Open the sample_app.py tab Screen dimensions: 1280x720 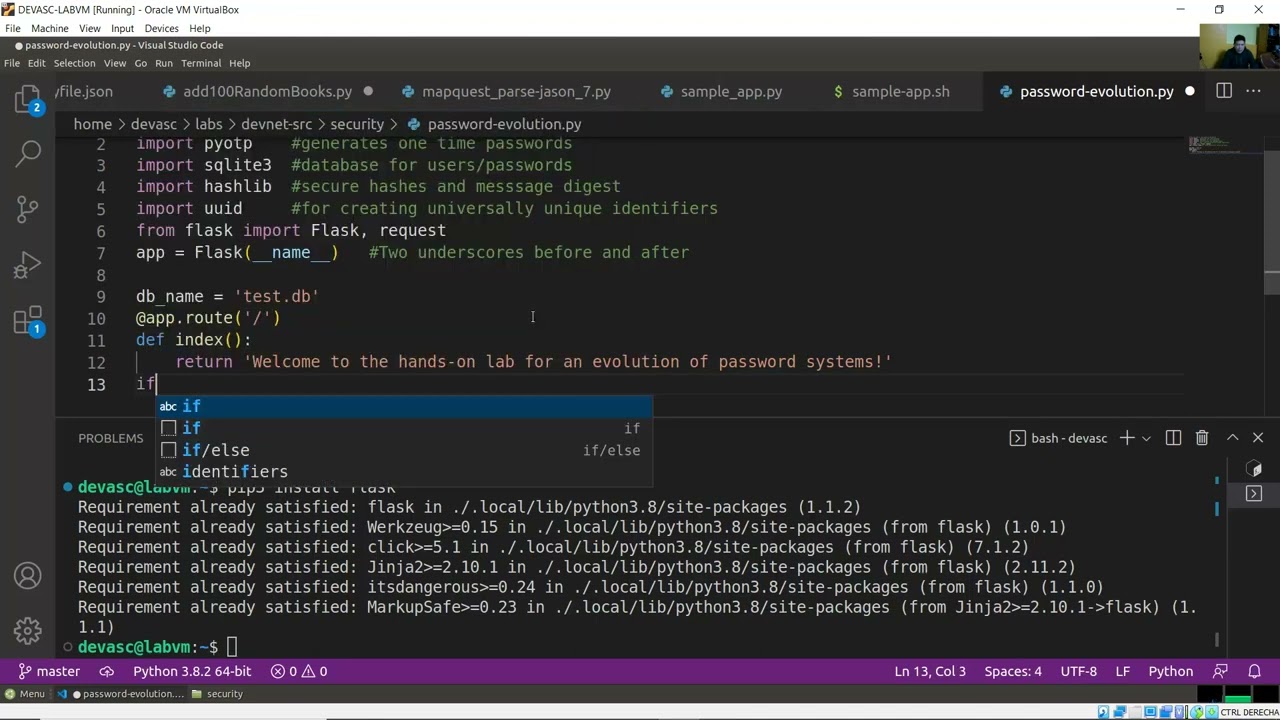pos(731,91)
